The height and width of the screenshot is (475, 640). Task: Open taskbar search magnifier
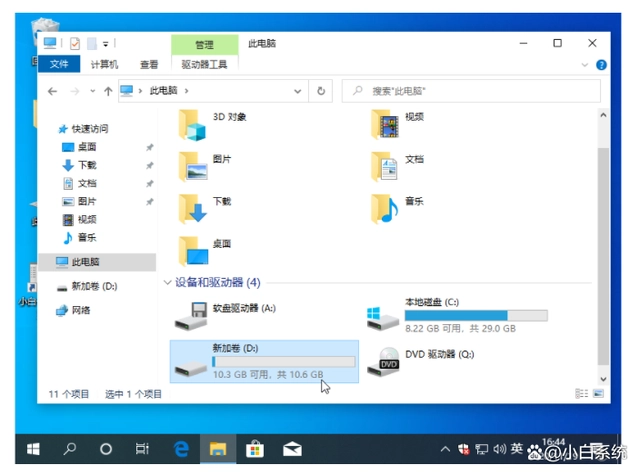[x=69, y=449]
